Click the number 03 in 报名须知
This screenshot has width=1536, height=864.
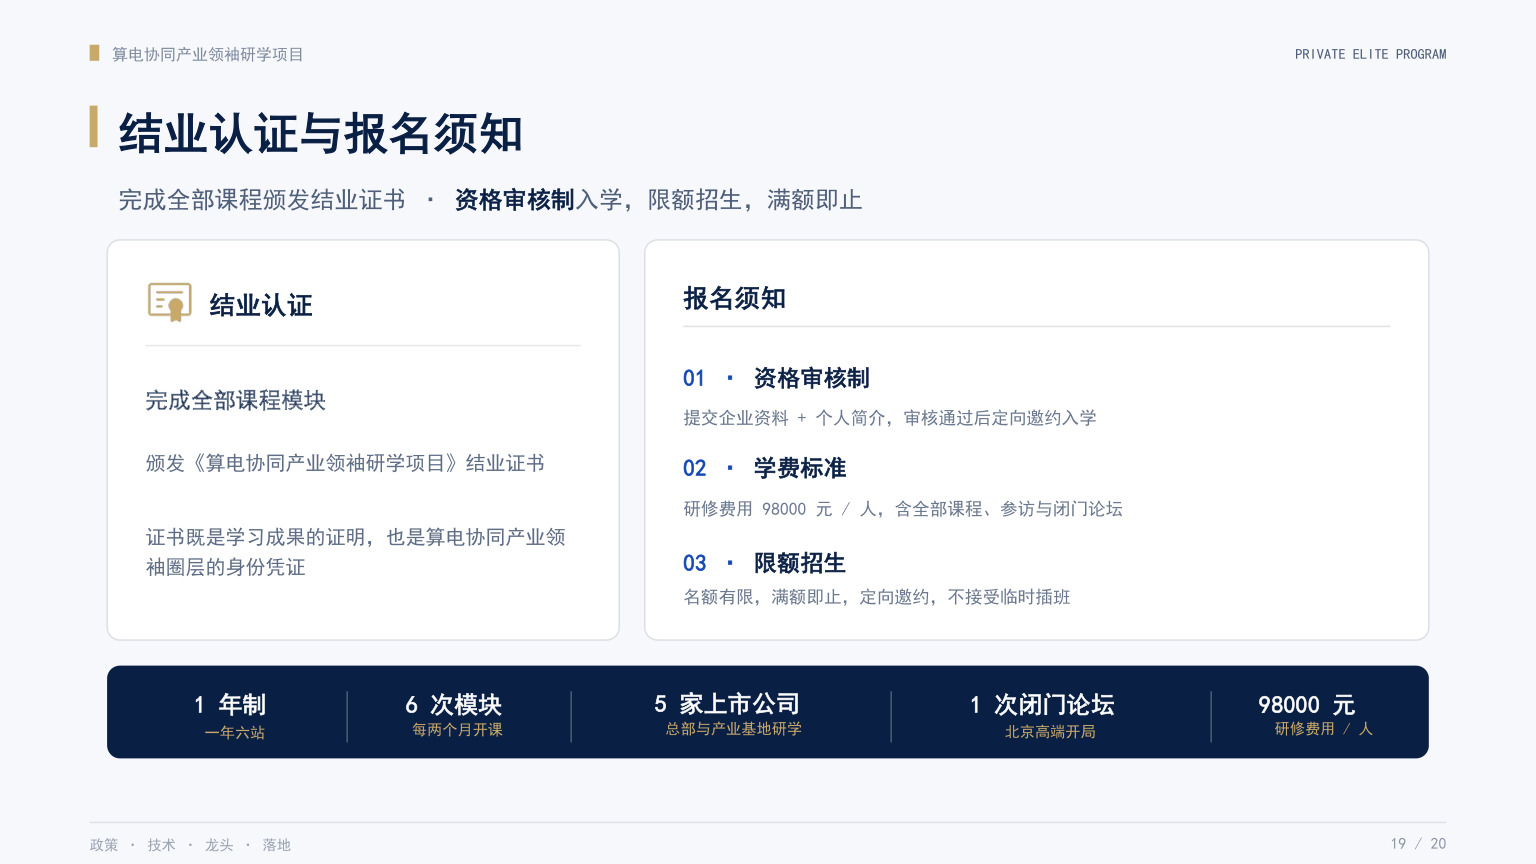(694, 563)
